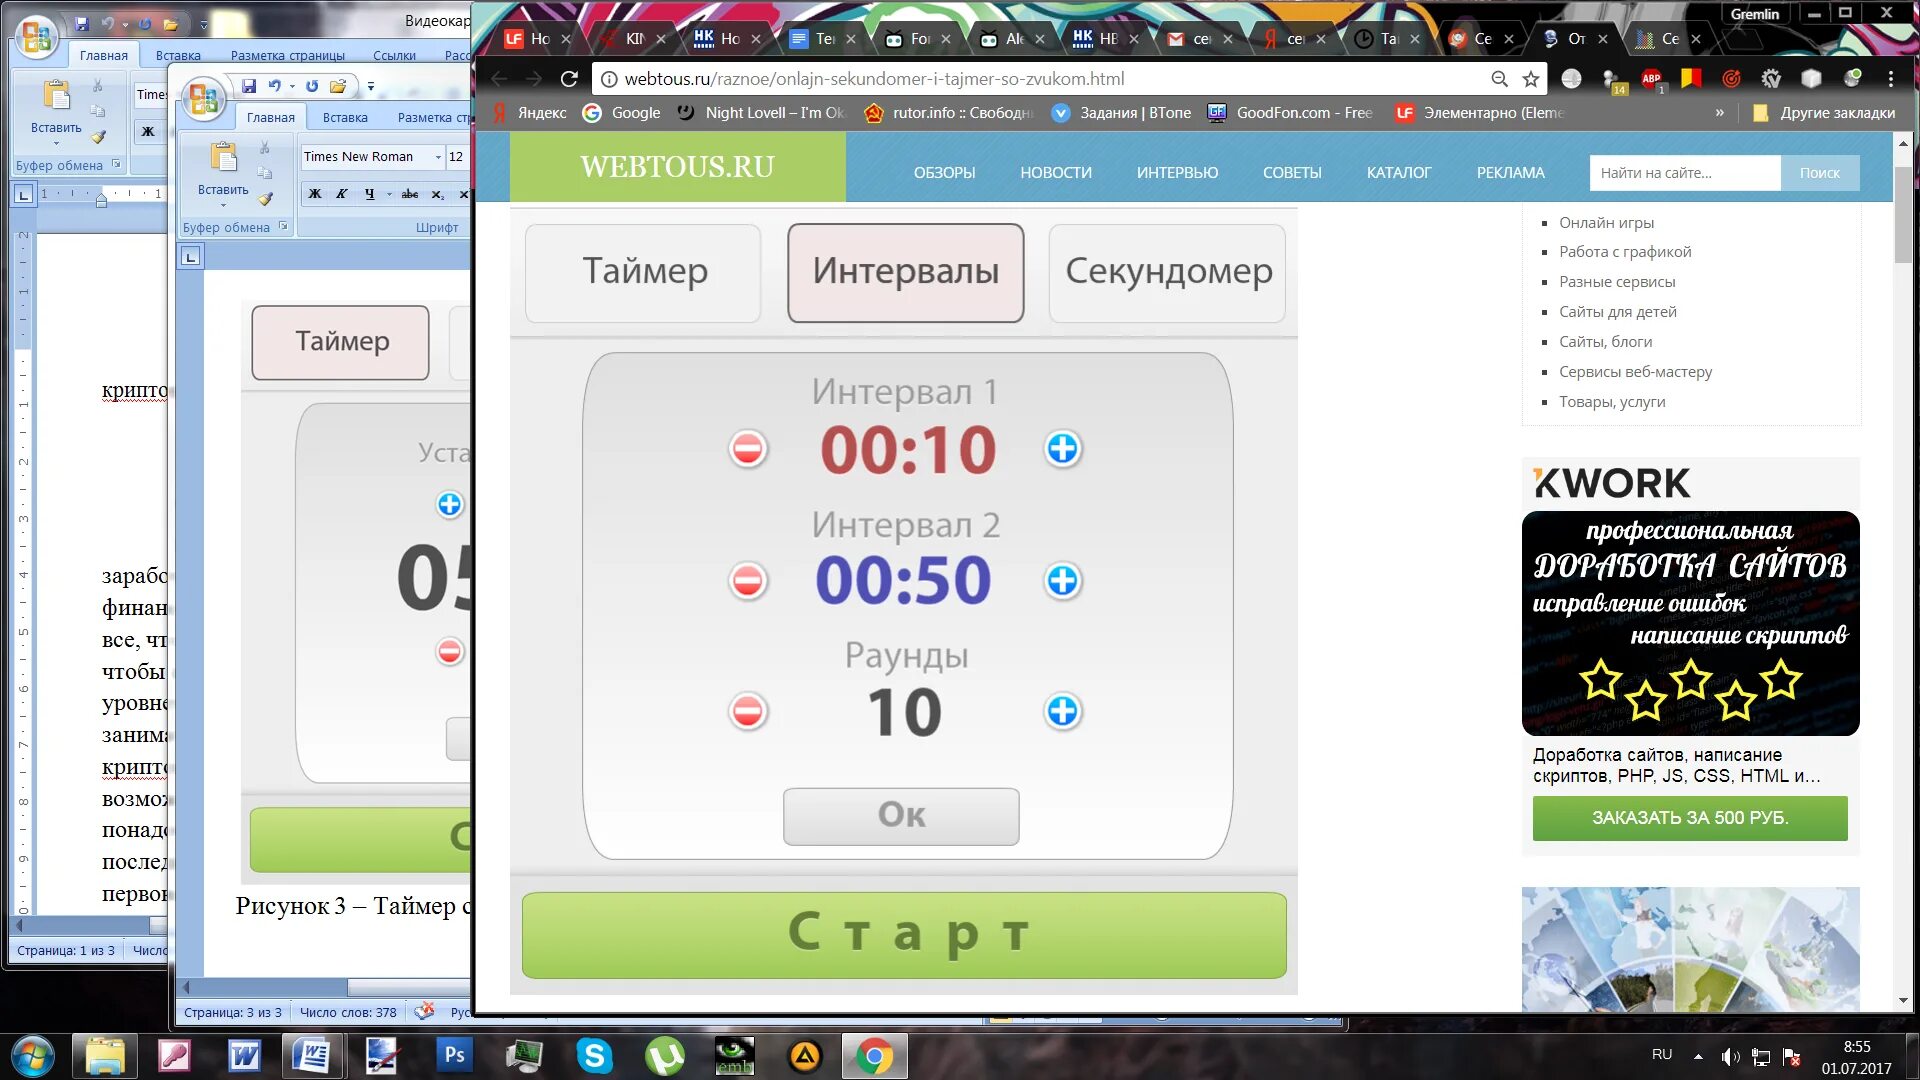Click the increase button for Интервал 2
Viewport: 1920px width, 1080px height.
coord(1064,582)
